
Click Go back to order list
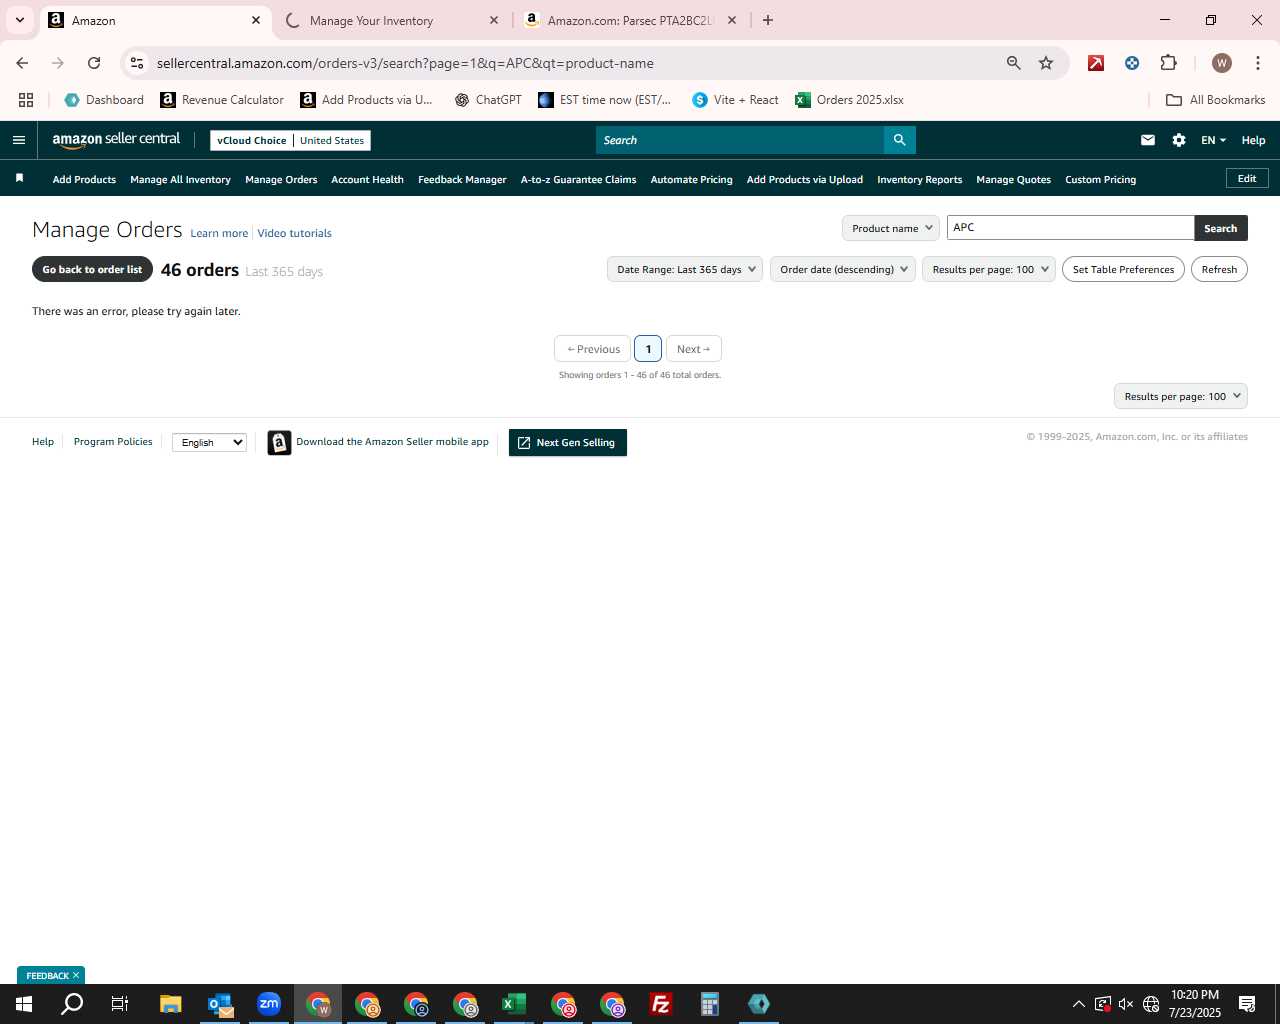pyautogui.click(x=92, y=269)
